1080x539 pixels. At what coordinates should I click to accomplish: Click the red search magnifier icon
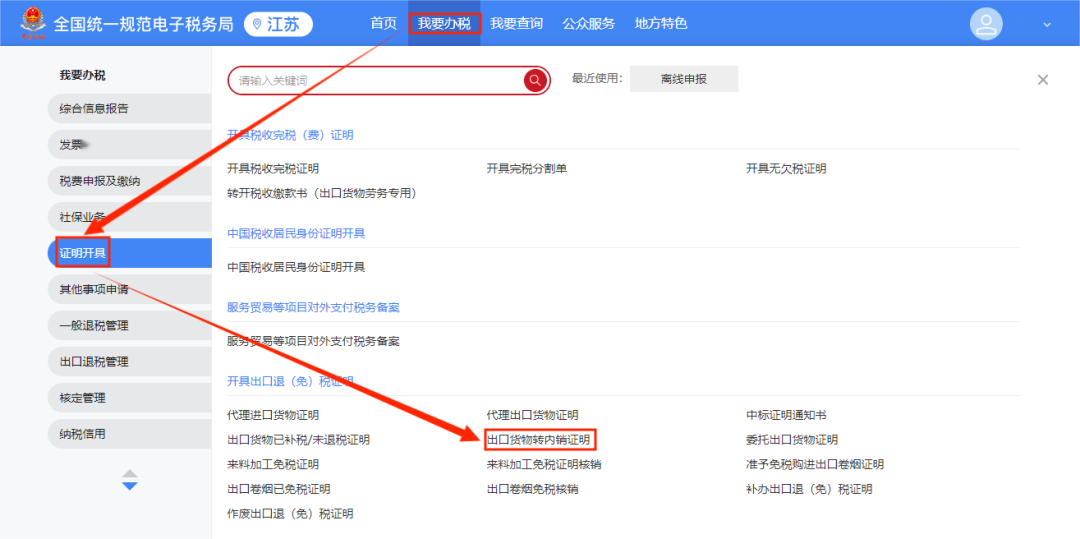pyautogui.click(x=535, y=80)
